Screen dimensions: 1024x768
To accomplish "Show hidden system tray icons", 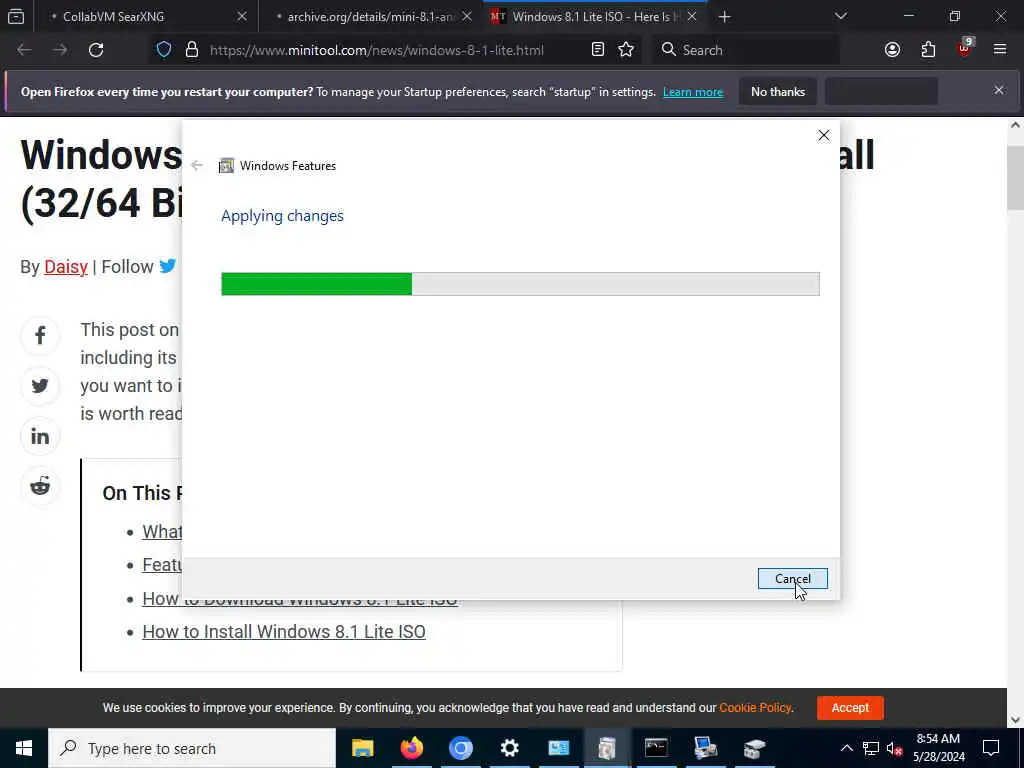I will click(846, 748).
